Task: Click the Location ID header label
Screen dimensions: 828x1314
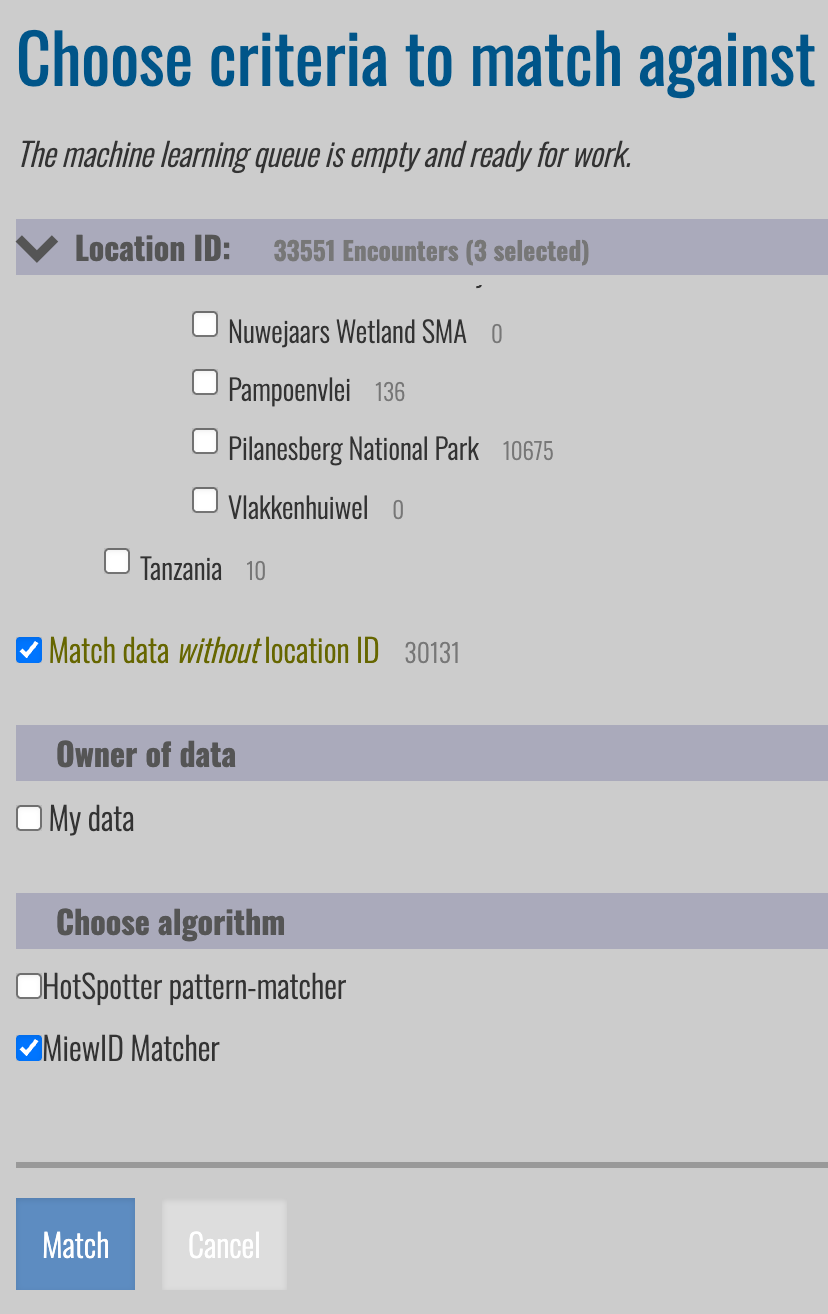Action: coord(153,249)
